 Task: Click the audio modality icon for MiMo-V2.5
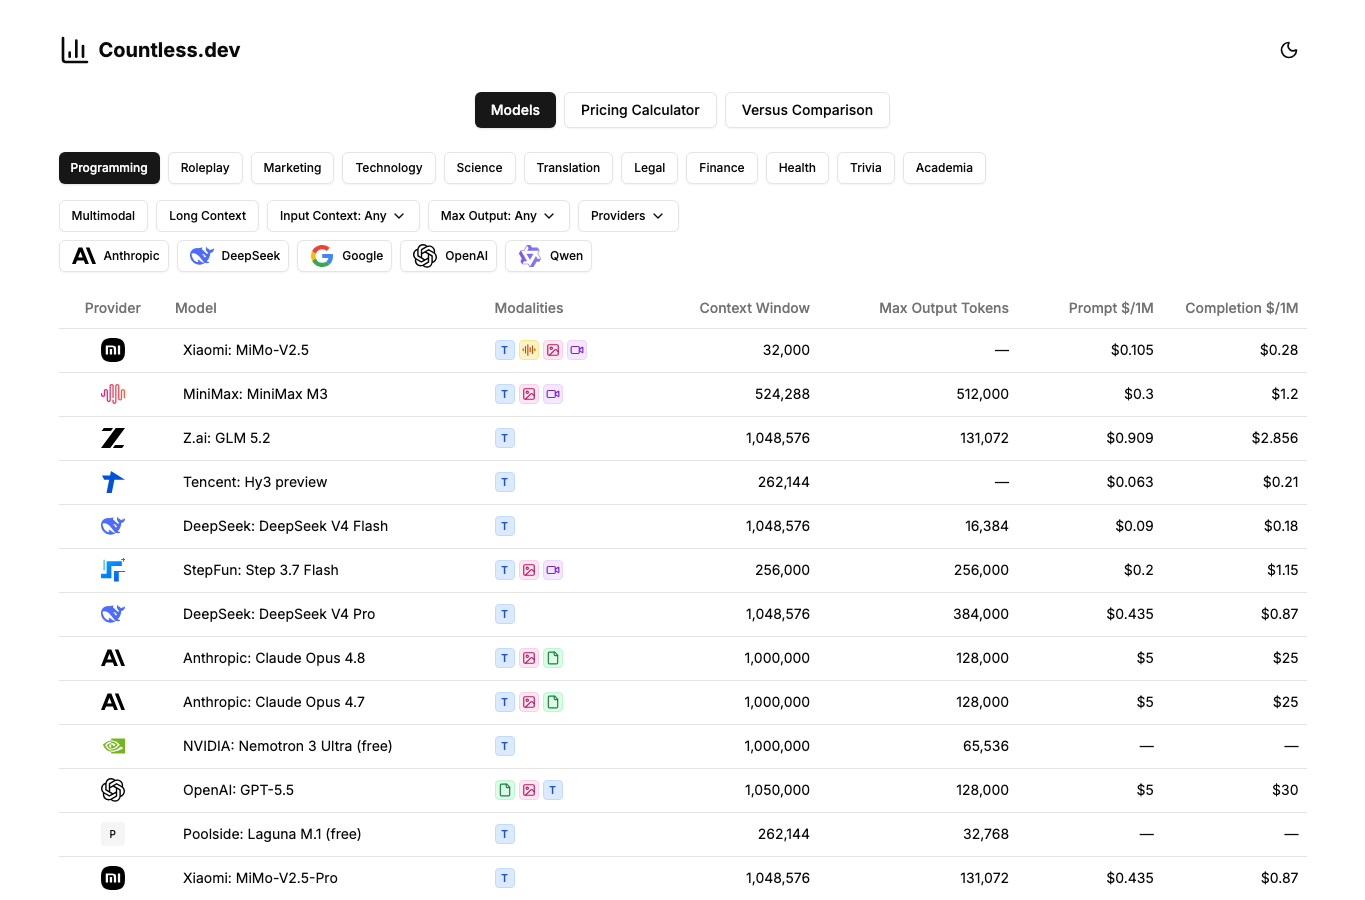[529, 350]
